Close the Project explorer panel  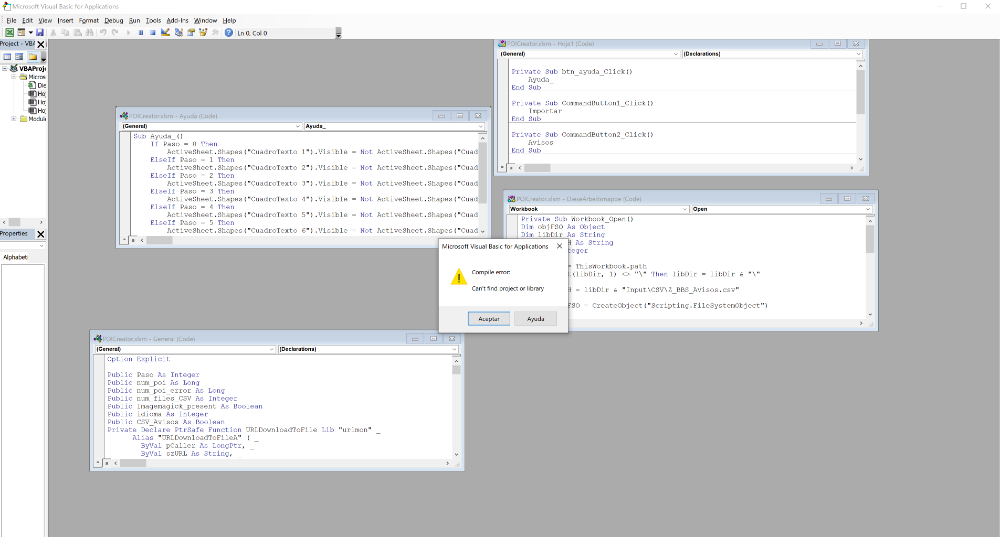pyautogui.click(x=41, y=44)
